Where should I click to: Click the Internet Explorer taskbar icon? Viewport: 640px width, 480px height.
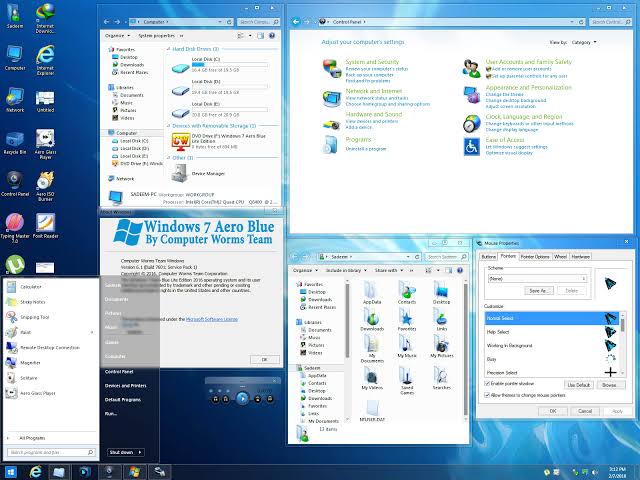[x=36, y=472]
